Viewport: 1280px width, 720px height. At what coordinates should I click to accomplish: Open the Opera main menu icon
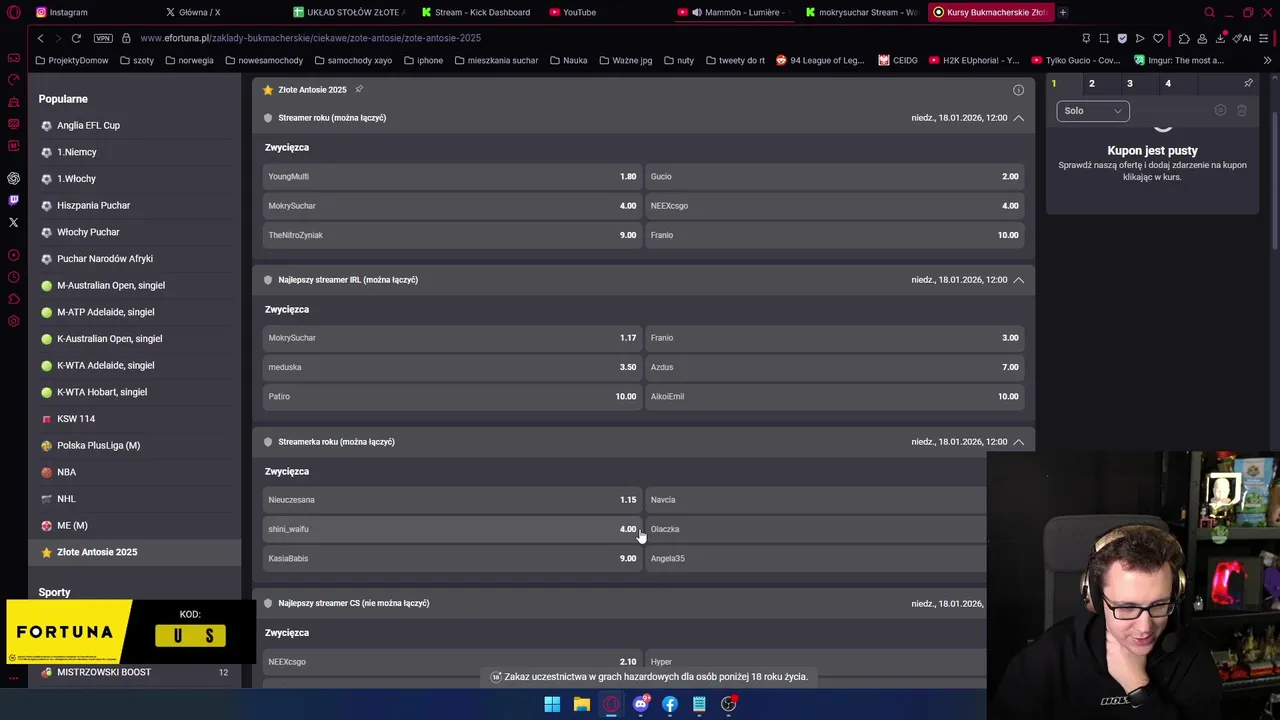(x=13, y=12)
